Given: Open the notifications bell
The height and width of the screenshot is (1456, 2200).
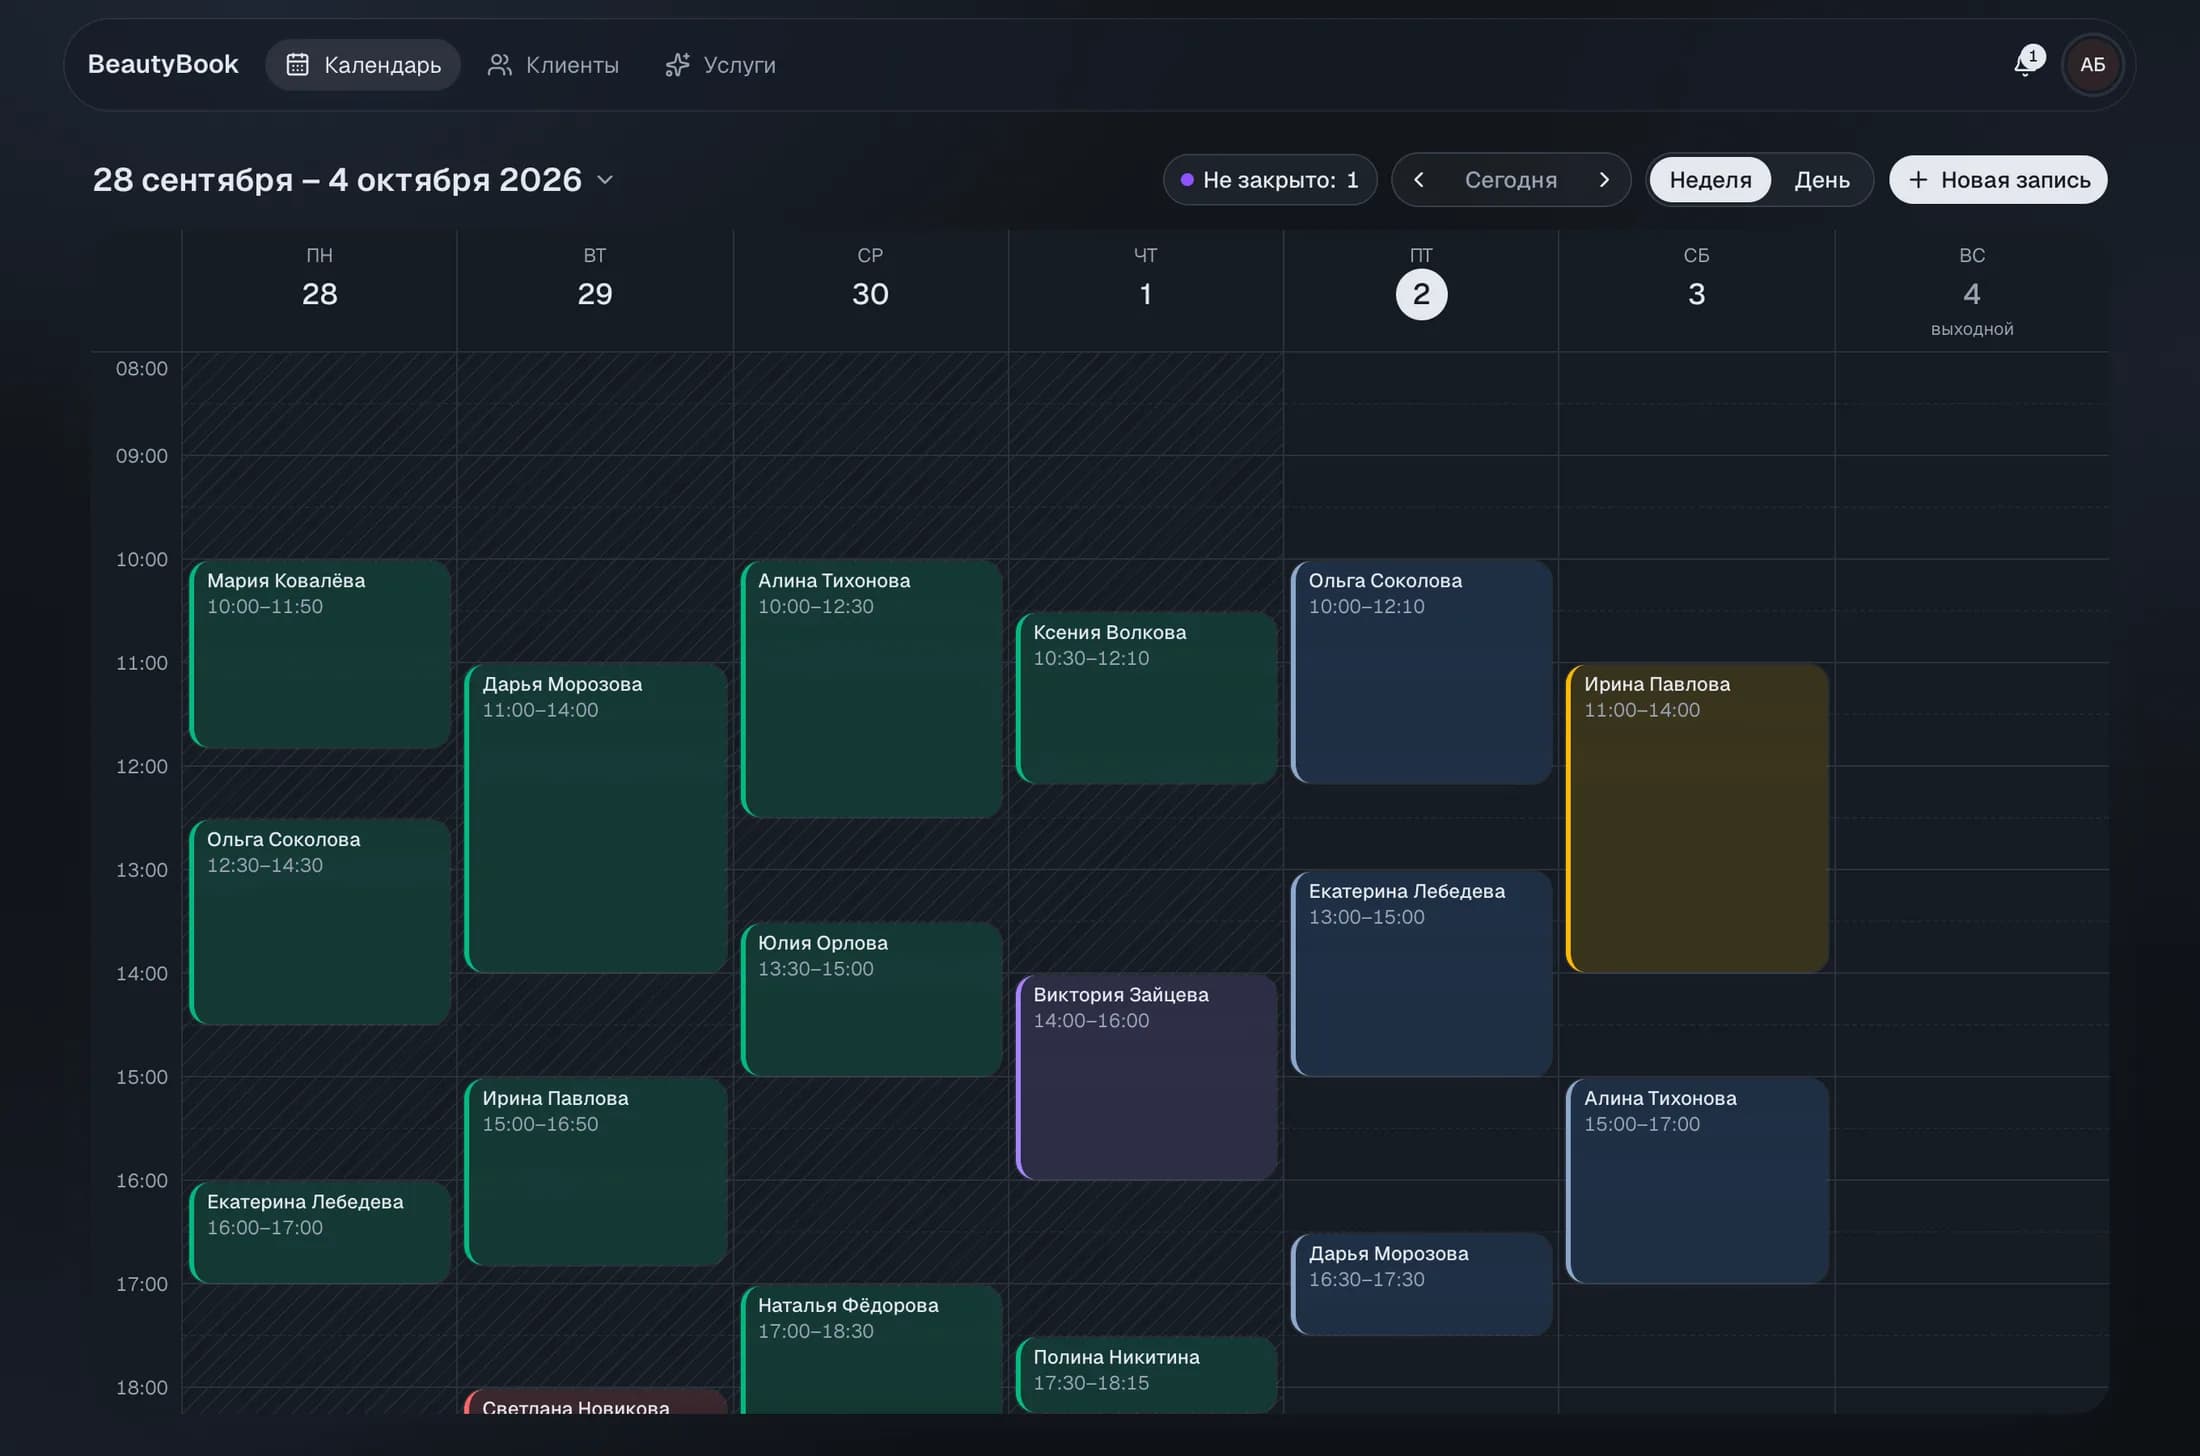Looking at the screenshot, I should [x=2027, y=64].
